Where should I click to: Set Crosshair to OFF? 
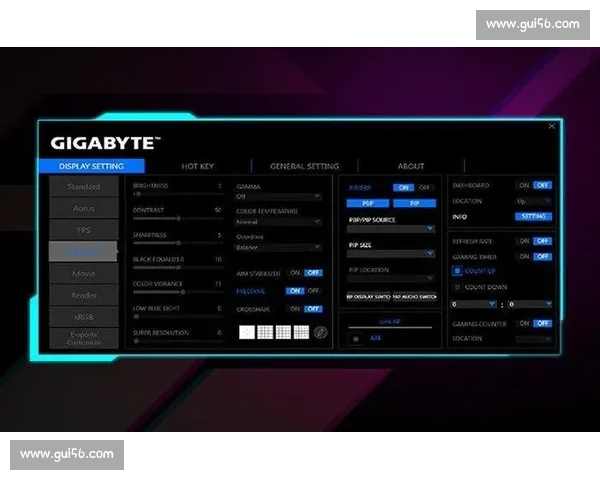[313, 309]
